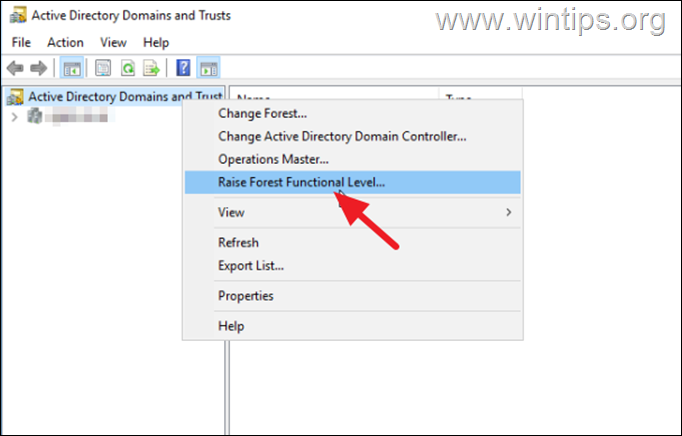Toggle the Show/Hide Action Pane icon
Image resolution: width=682 pixels, height=436 pixels.
pos(208,68)
